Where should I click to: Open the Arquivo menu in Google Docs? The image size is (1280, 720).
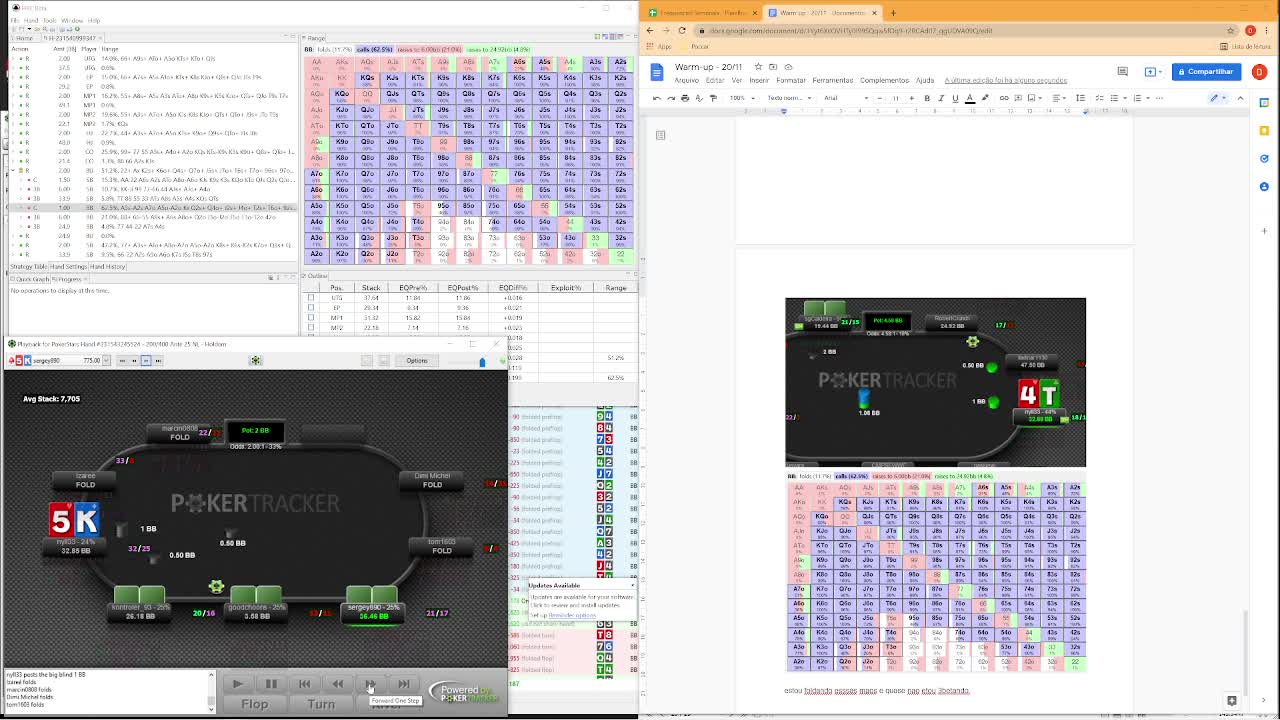(686, 80)
